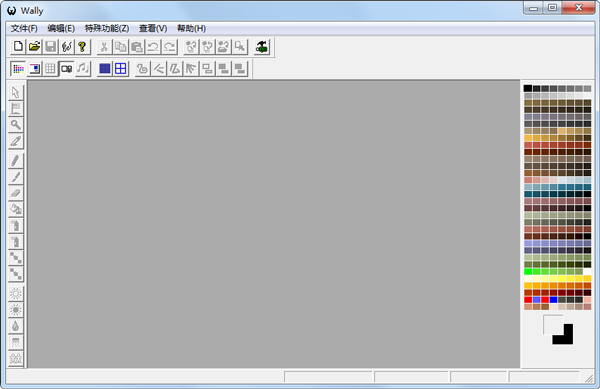Pick the white swatch at green row's end
600x389 pixels.
pos(587,272)
